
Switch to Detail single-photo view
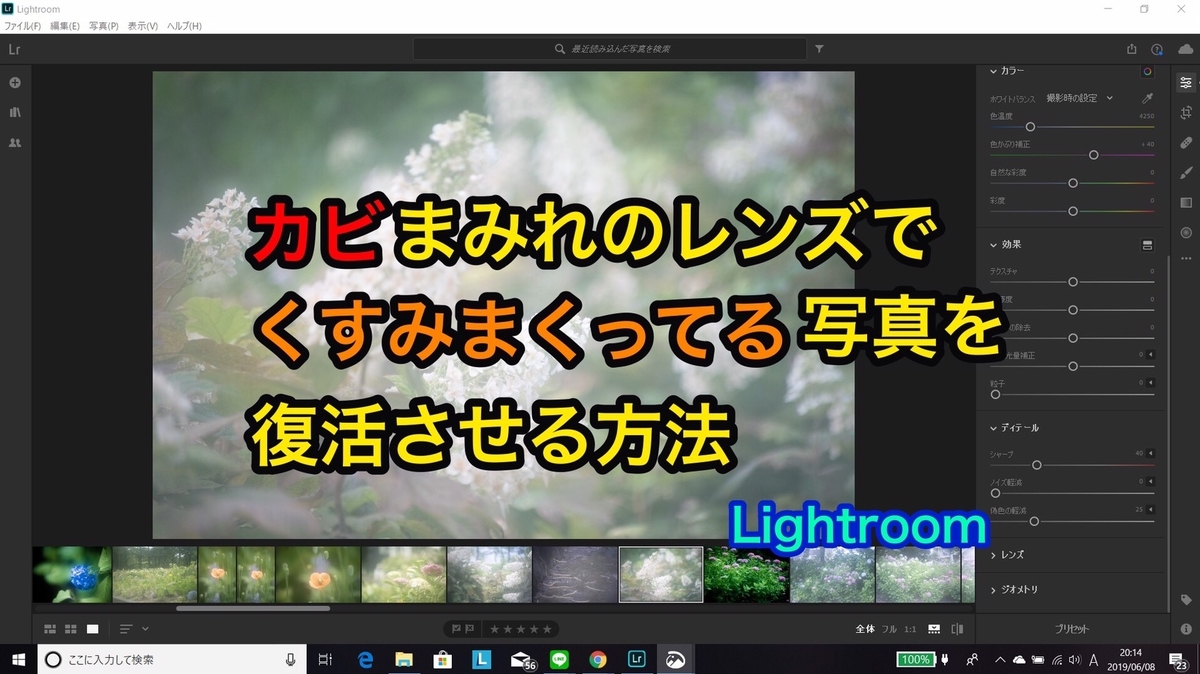[92, 629]
